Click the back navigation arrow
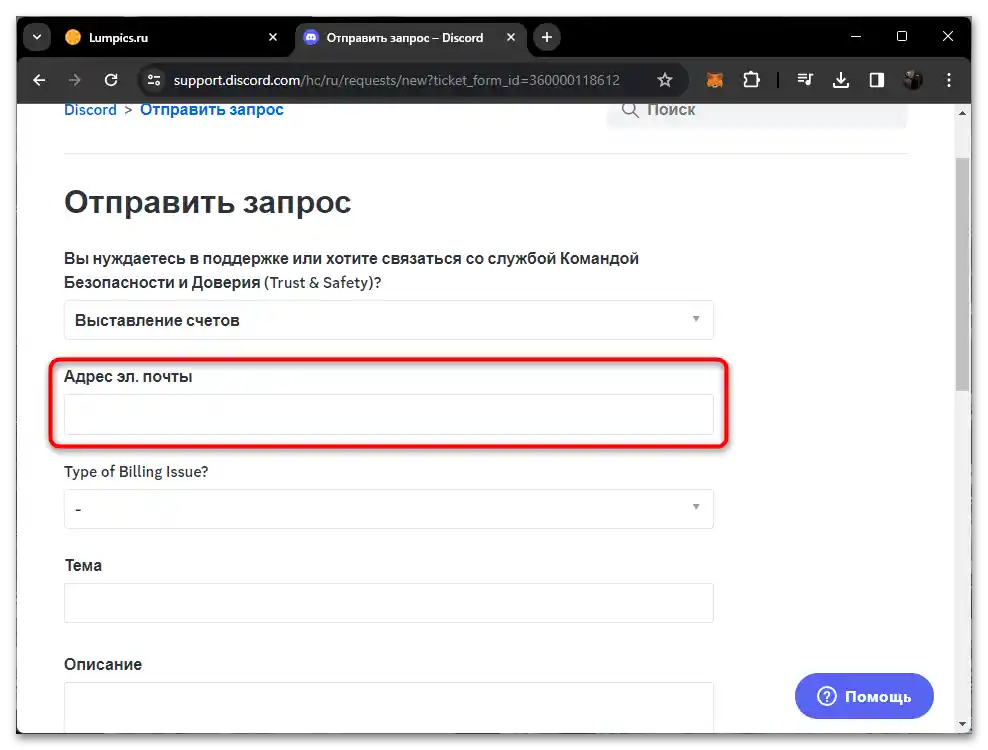The image size is (988, 750). coord(39,80)
